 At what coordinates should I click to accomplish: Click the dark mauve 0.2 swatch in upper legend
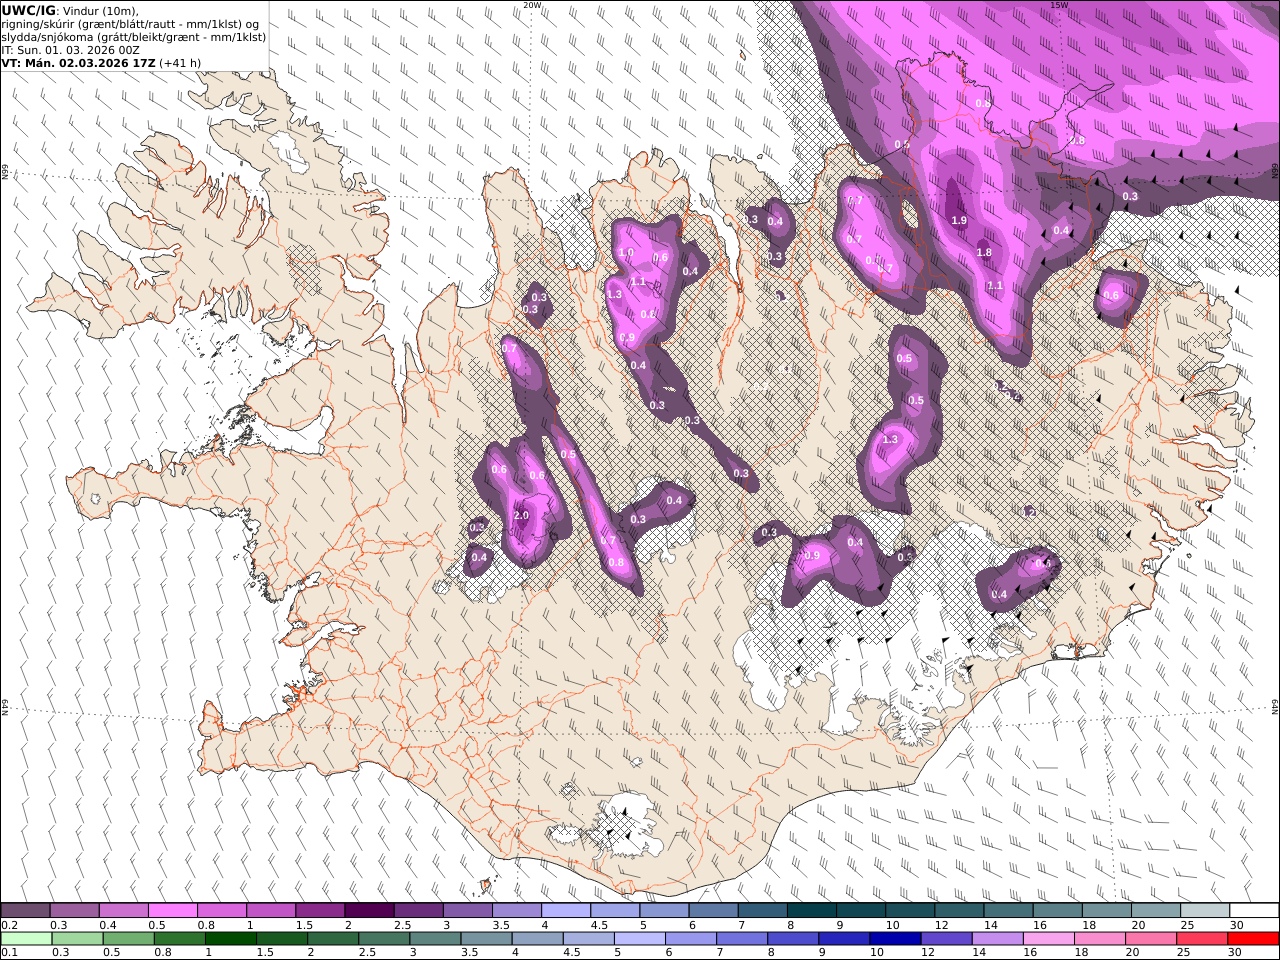click(x=26, y=911)
